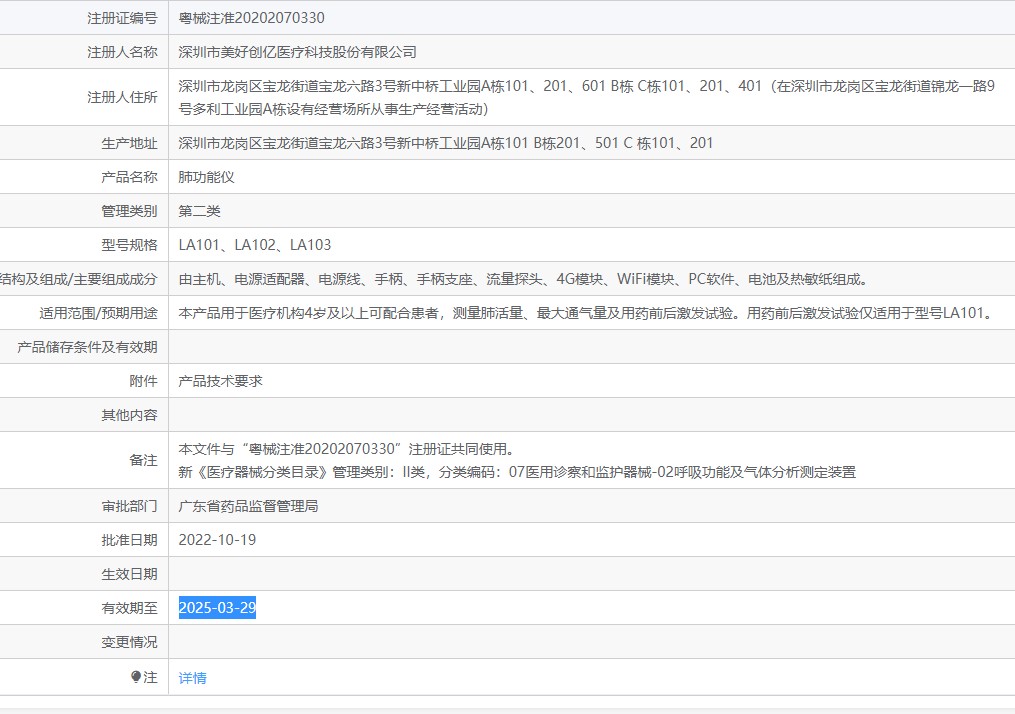
Task: Click the 产品技术要求 attachment text
Action: (220, 381)
